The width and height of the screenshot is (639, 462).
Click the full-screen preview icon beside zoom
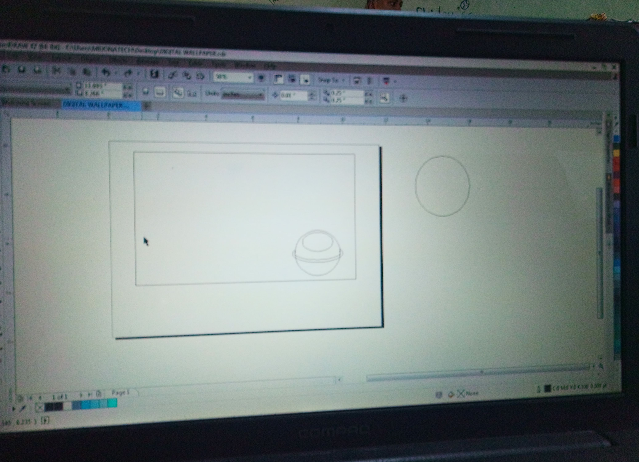[261, 77]
